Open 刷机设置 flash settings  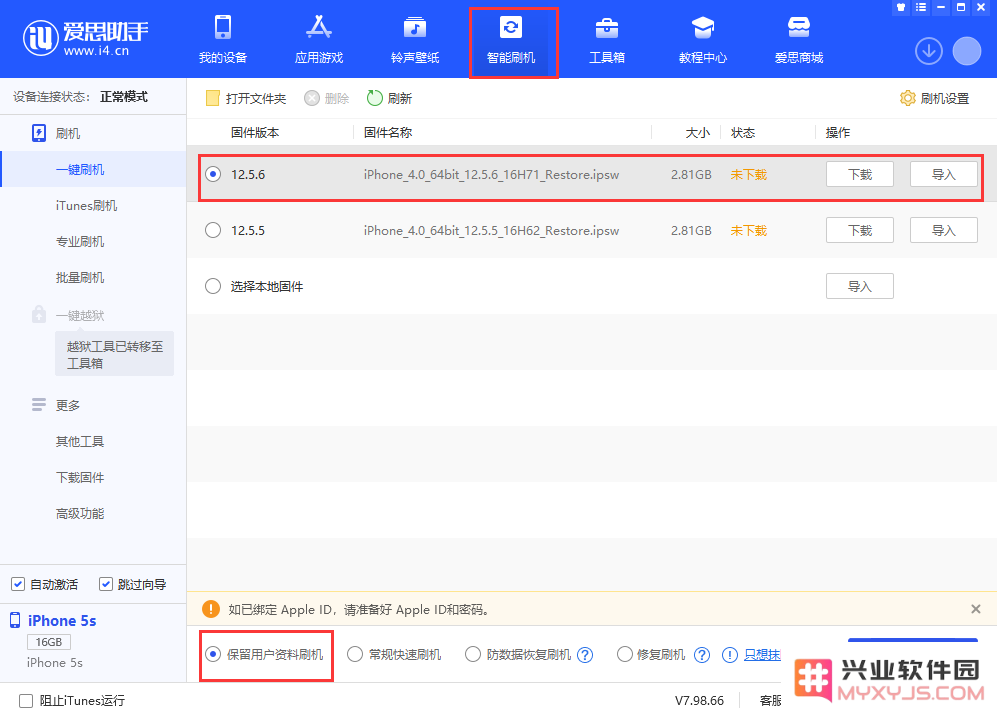coord(934,99)
